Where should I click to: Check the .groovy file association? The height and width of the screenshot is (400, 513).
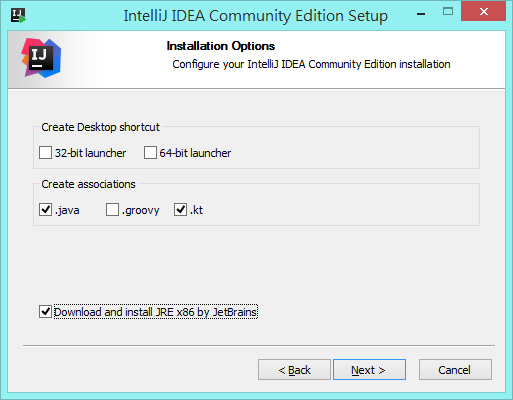point(112,210)
